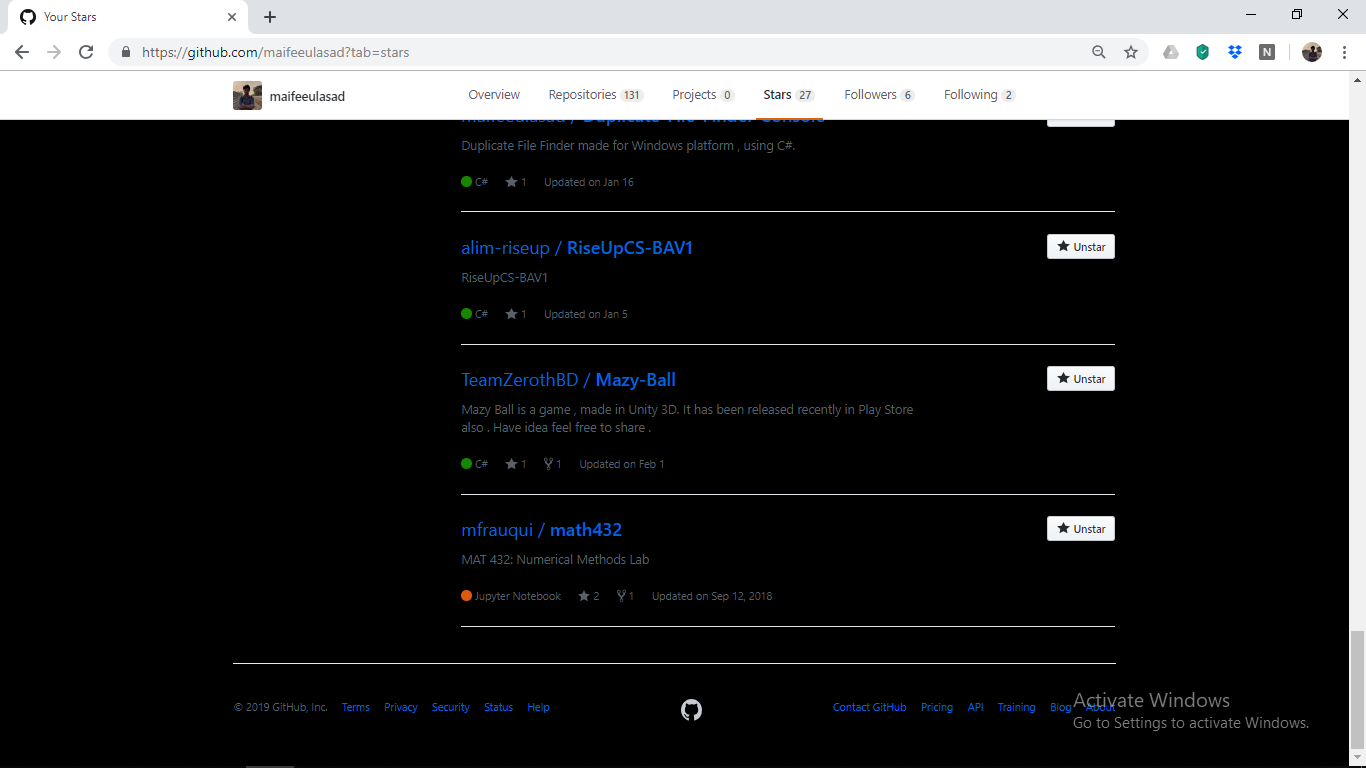Click stargazers count on Mazy-Ball
This screenshot has height=768, width=1366.
pyautogui.click(x=516, y=464)
